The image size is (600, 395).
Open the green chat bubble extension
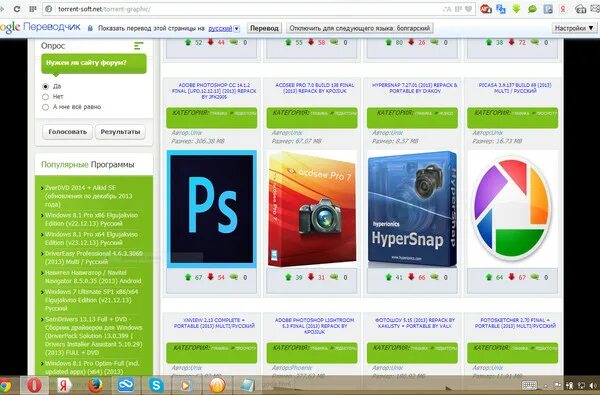(532, 9)
